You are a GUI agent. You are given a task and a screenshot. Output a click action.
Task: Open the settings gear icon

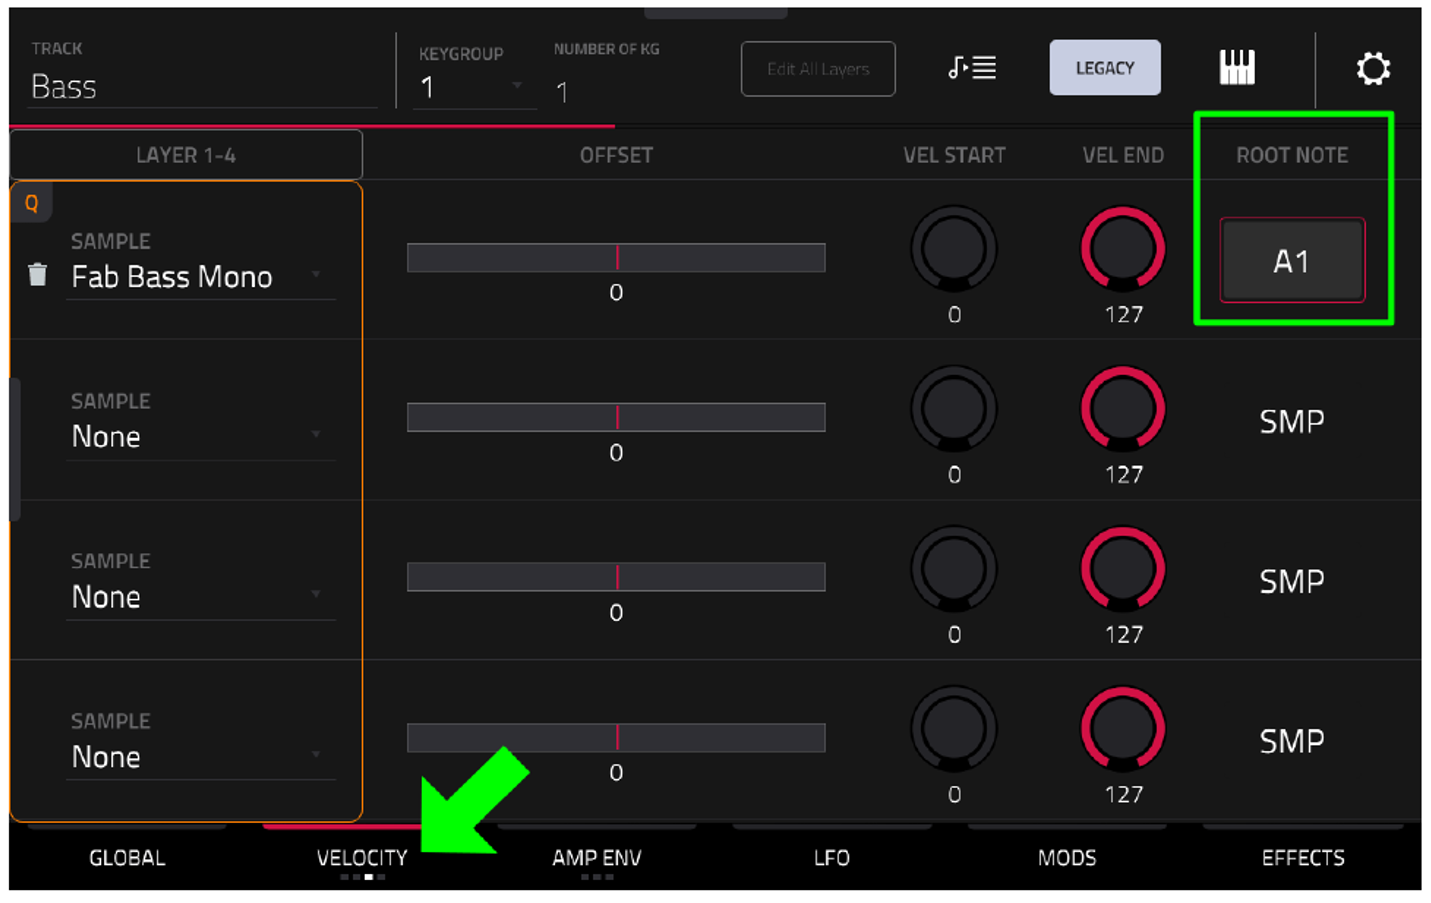point(1373,68)
